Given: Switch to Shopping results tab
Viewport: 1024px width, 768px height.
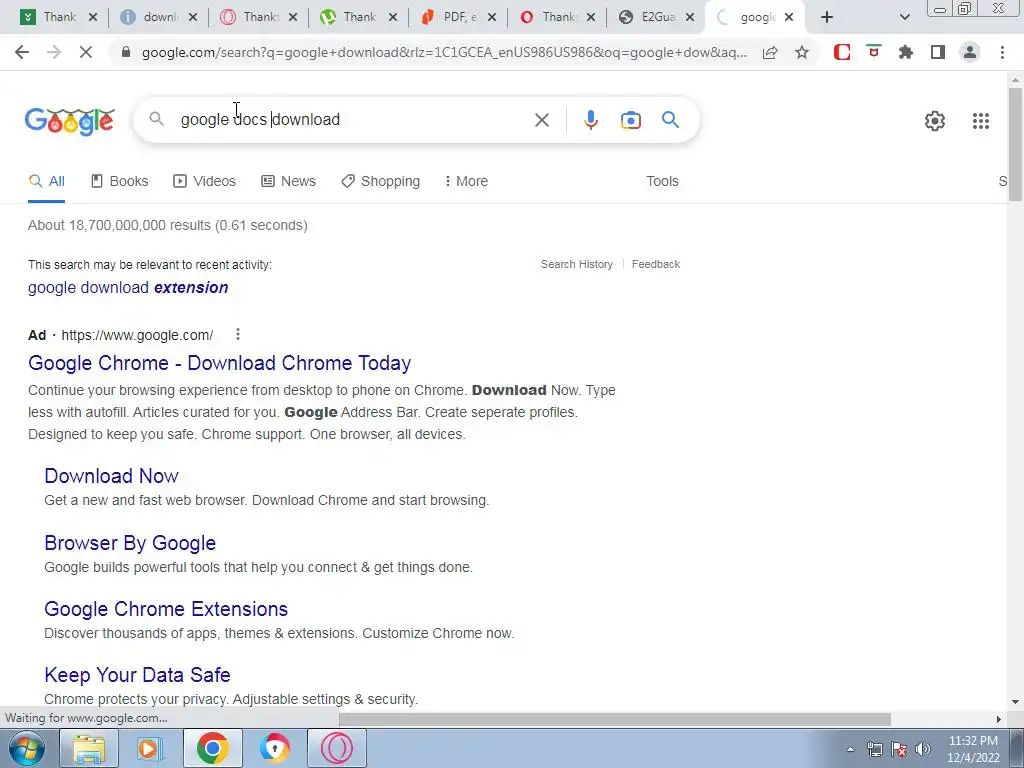Looking at the screenshot, I should [x=381, y=181].
